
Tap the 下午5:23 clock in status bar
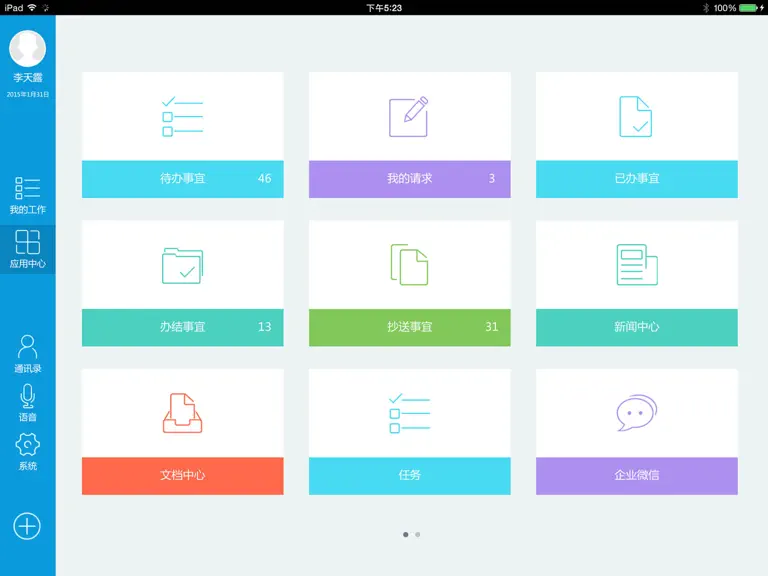click(x=384, y=8)
